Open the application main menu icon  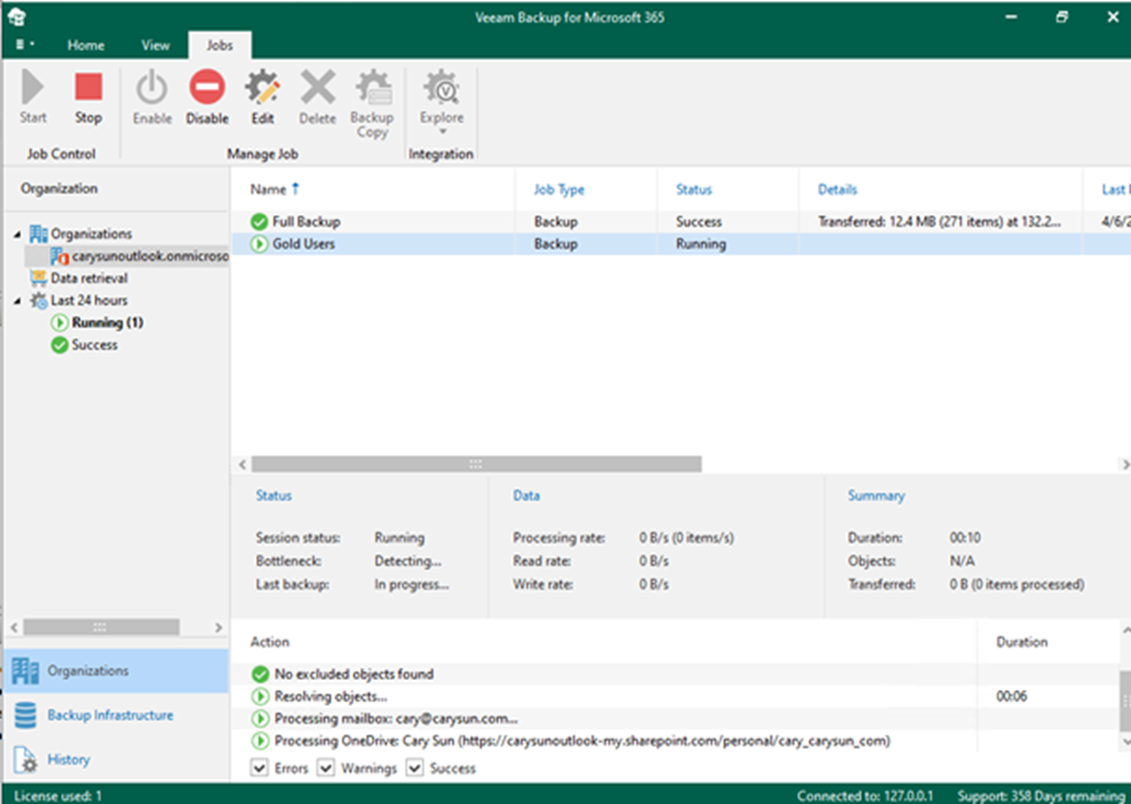tap(25, 45)
